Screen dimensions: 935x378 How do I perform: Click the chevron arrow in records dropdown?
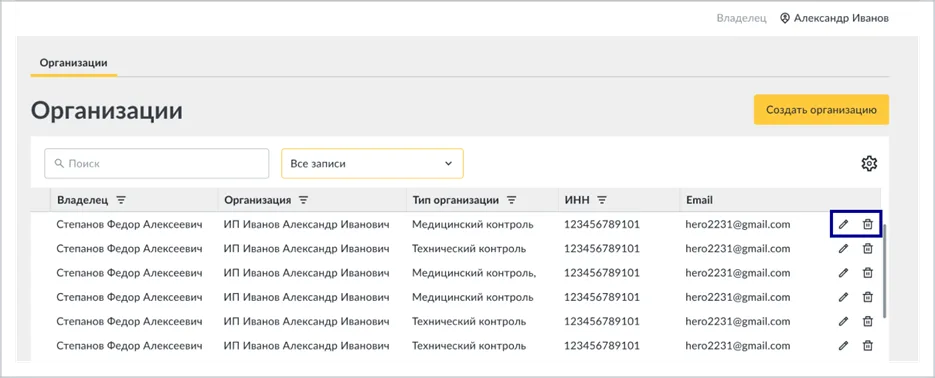(448, 163)
